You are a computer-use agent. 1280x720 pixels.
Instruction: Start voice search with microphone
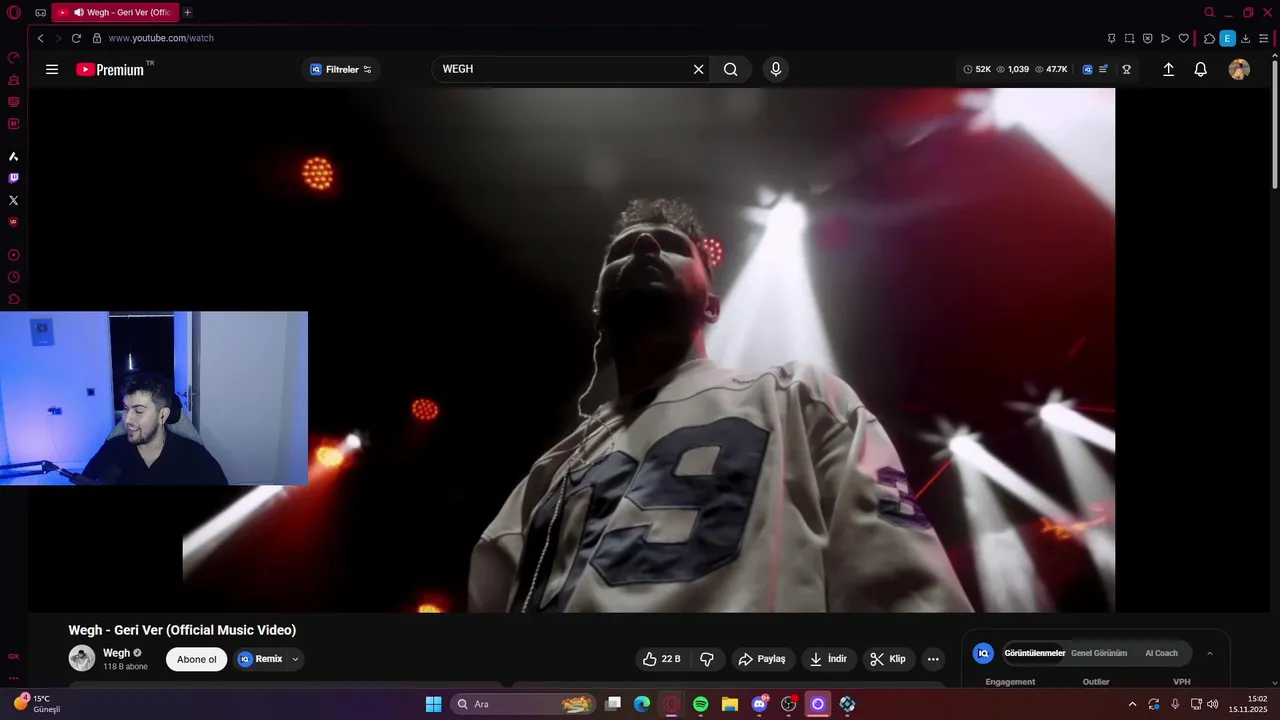point(775,69)
